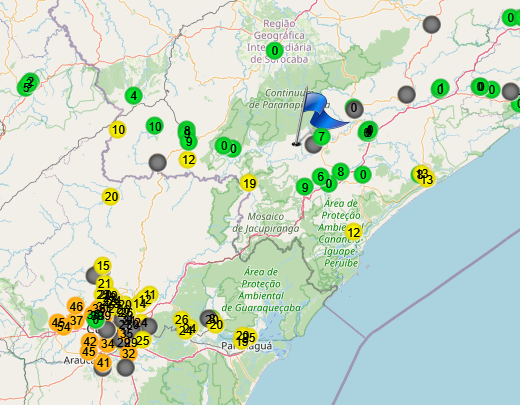Open the yellow 13 marker near the coast
This screenshot has height=405, width=520.
pos(427,179)
